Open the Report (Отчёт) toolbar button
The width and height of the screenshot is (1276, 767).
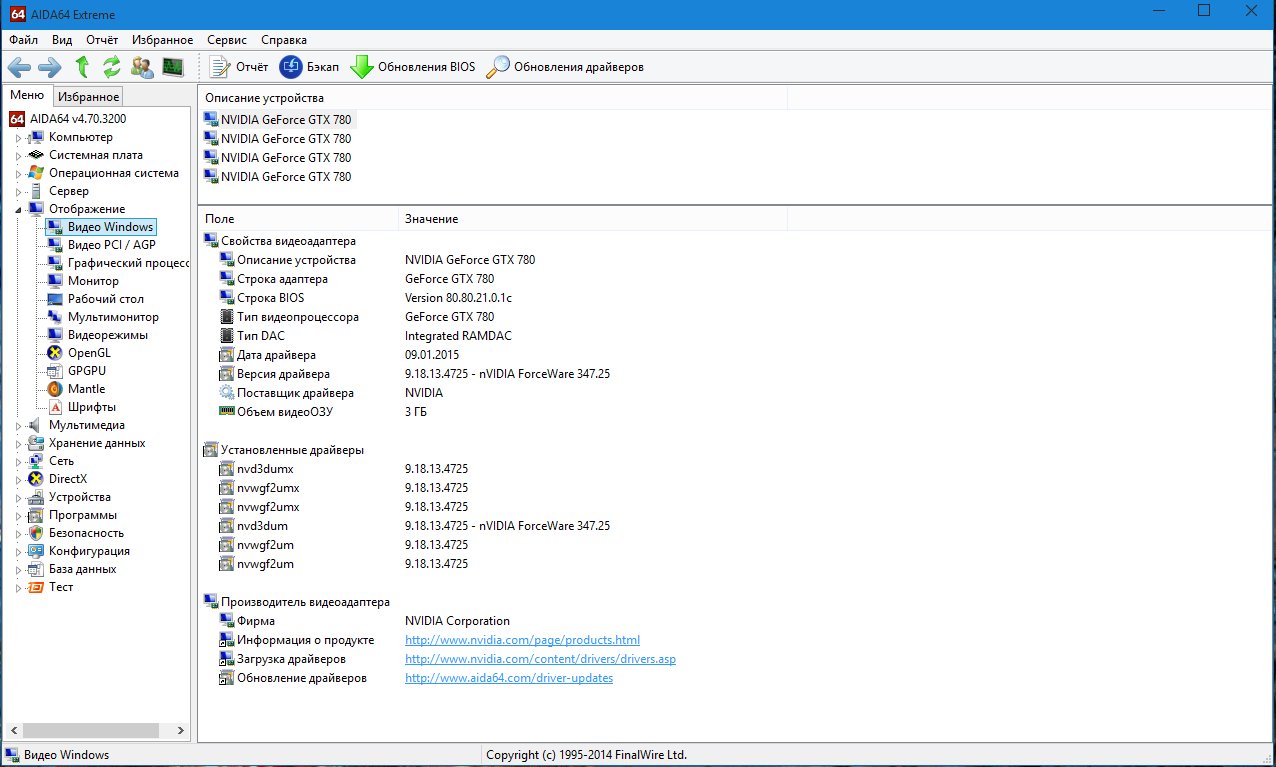pyautogui.click(x=241, y=67)
